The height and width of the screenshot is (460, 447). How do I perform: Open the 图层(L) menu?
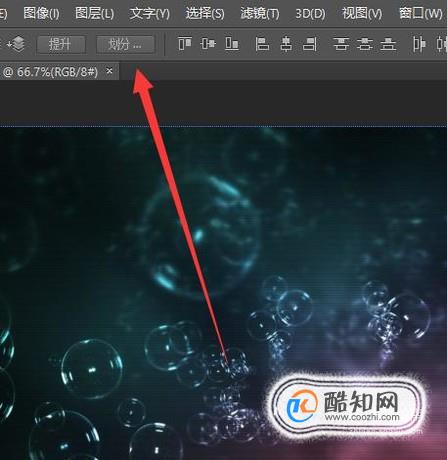95,14
